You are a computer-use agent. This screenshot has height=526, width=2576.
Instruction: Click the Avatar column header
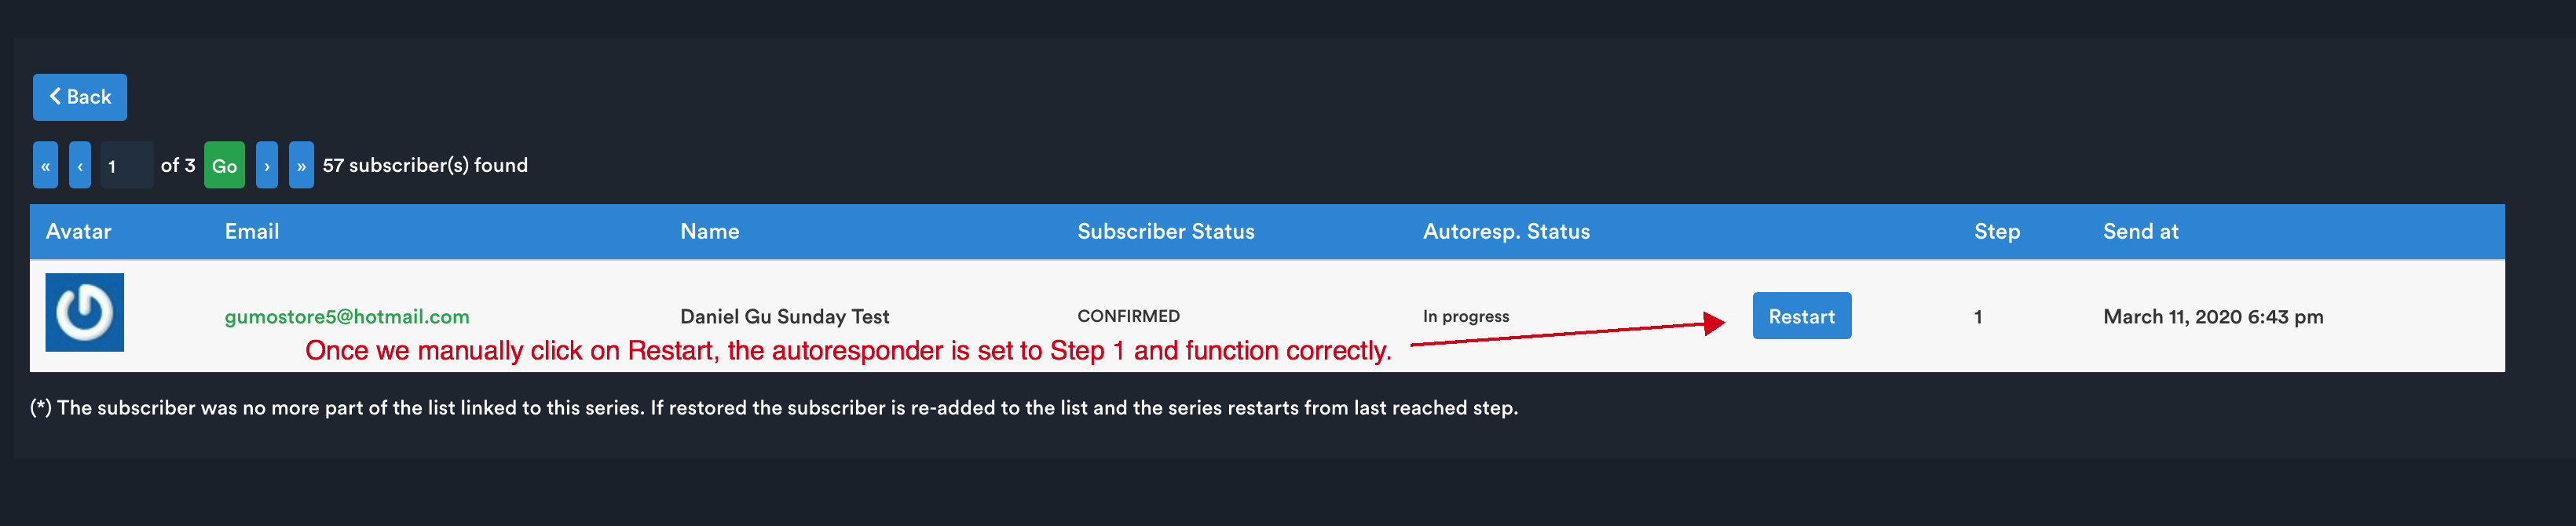(78, 232)
